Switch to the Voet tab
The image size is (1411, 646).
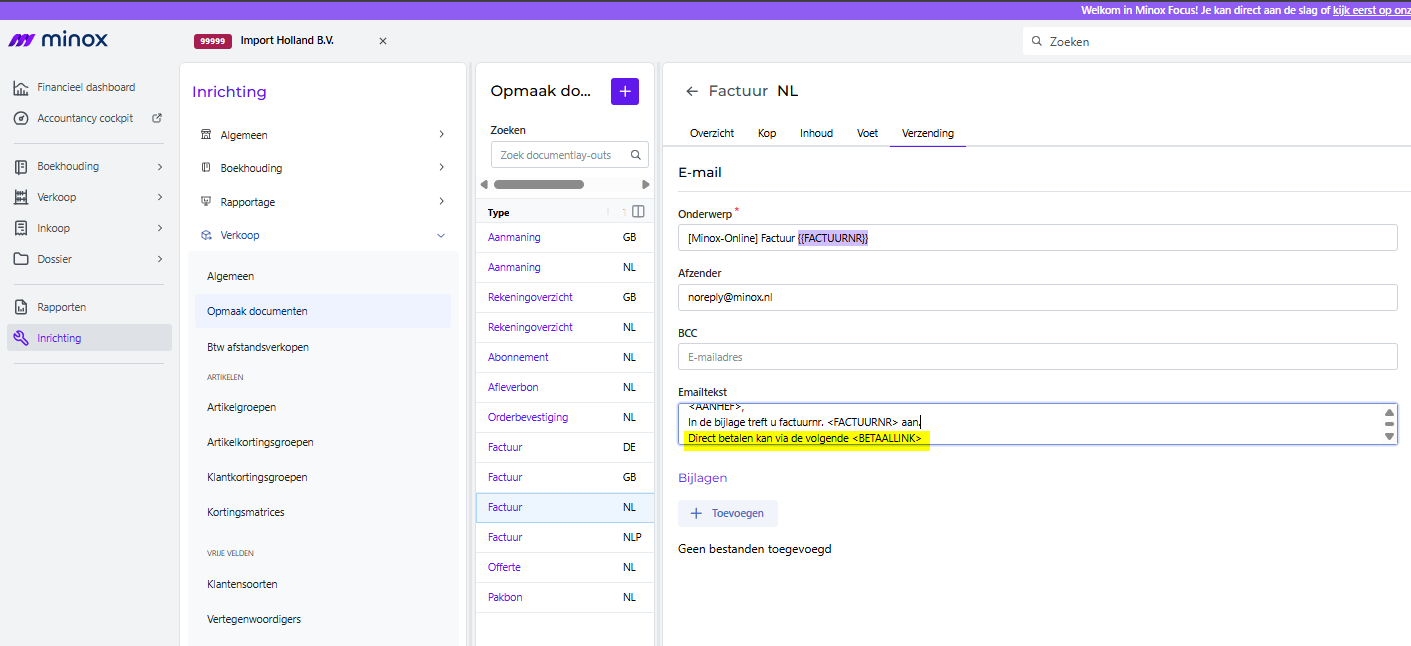coord(867,133)
